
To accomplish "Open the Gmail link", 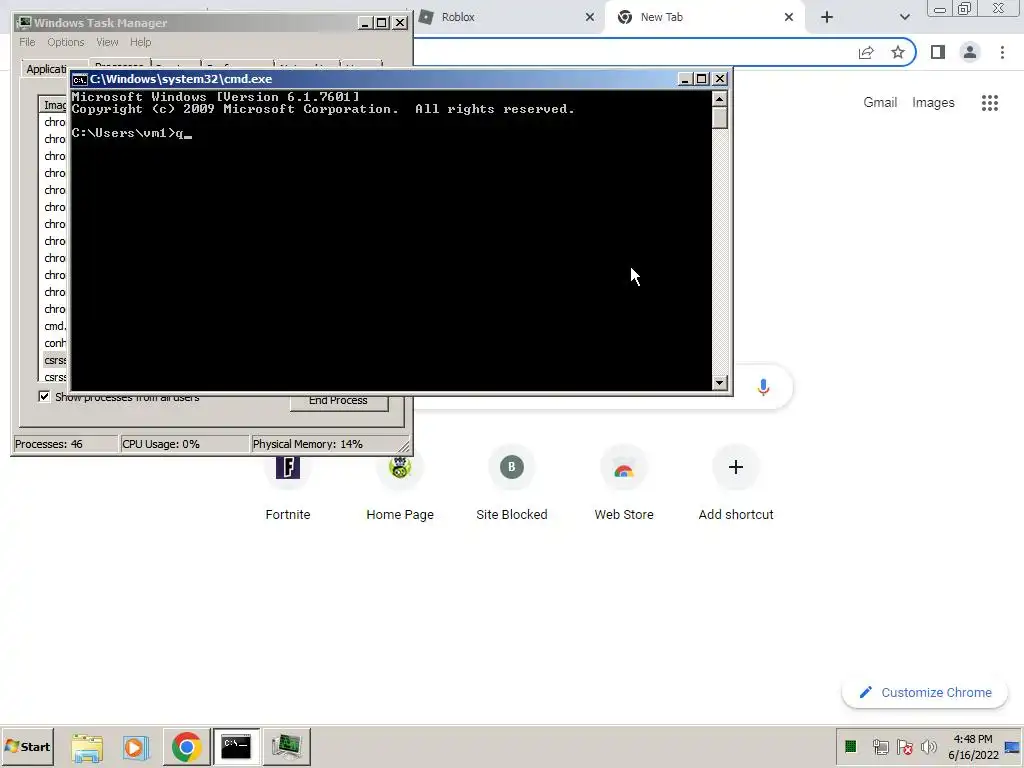I will click(x=880, y=103).
